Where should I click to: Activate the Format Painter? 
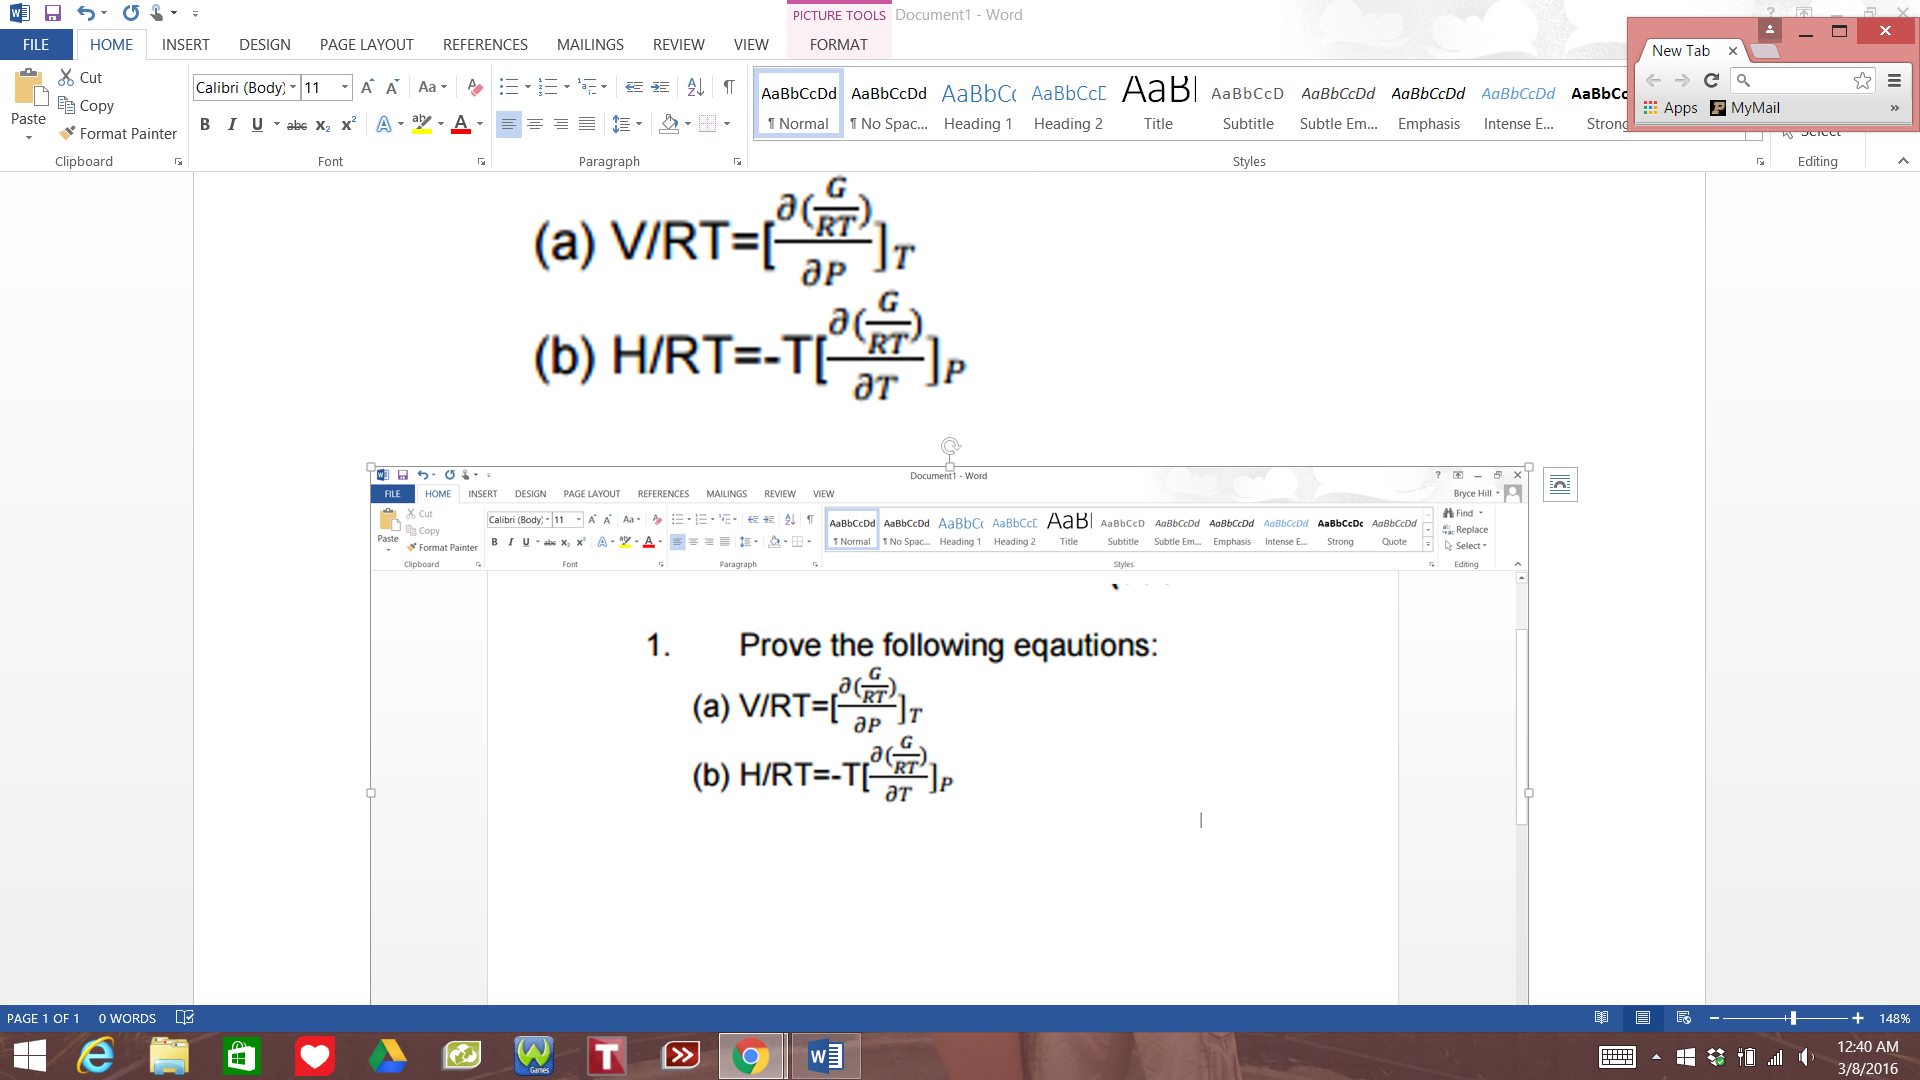click(x=117, y=133)
